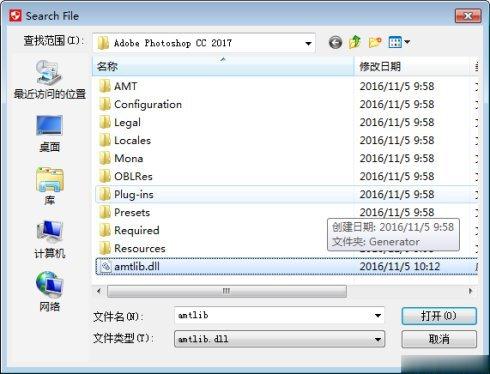
Task: Click the Locales folder icon
Action: pyautogui.click(x=105, y=140)
